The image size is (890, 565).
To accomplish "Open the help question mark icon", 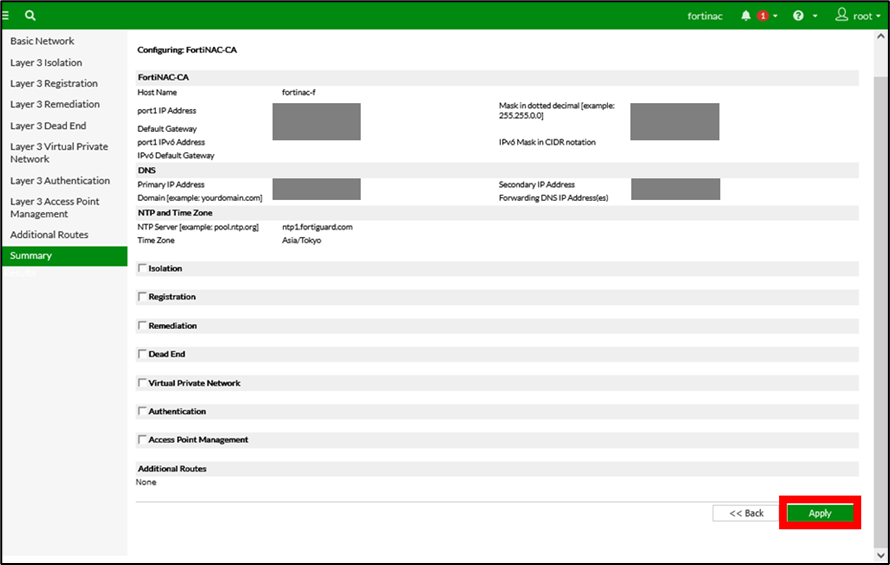I will coord(798,16).
